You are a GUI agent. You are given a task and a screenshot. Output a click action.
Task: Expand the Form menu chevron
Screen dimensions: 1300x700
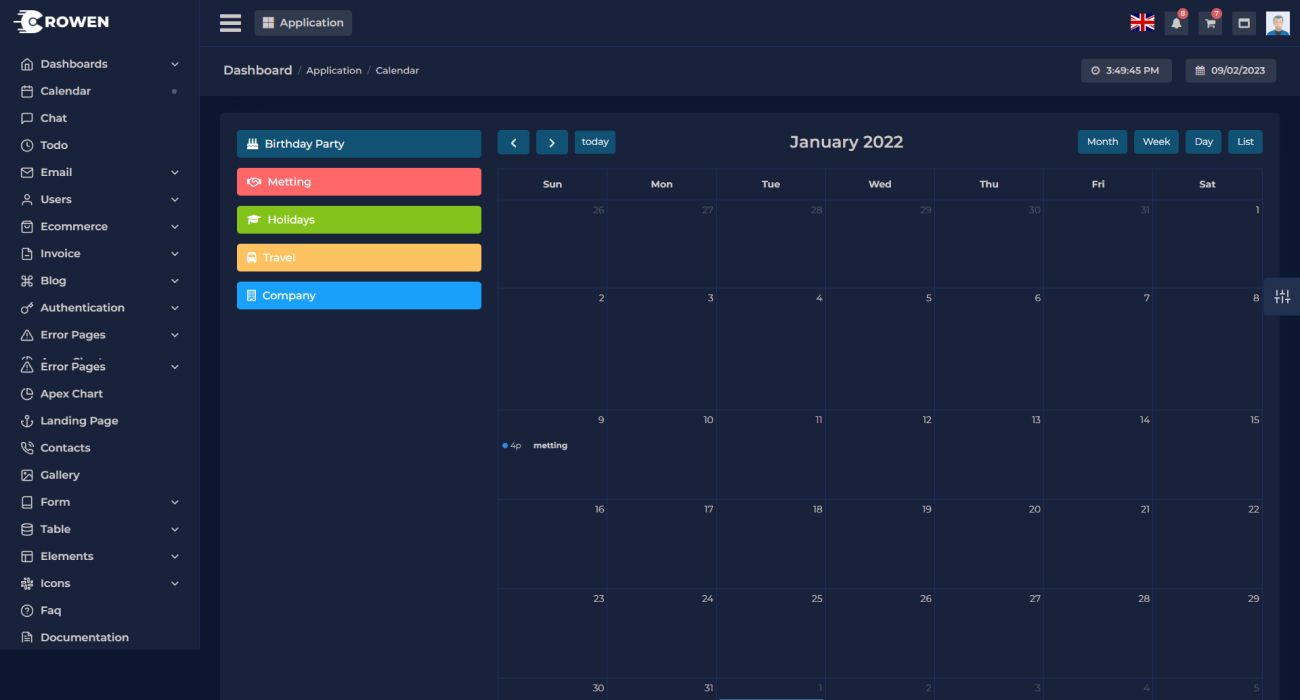pyautogui.click(x=175, y=502)
